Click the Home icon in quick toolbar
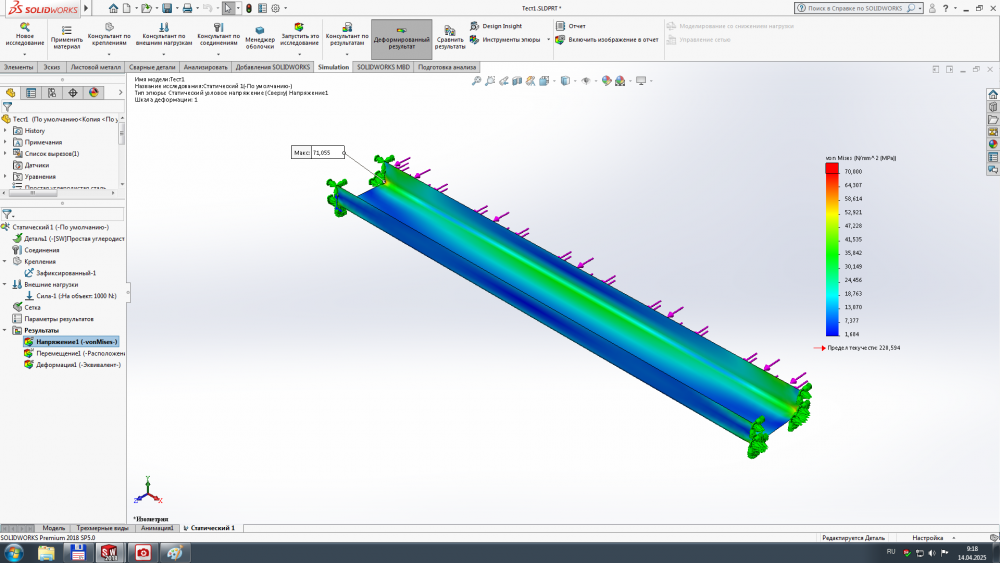Image resolution: width=1000 pixels, height=563 pixels. 113,8
